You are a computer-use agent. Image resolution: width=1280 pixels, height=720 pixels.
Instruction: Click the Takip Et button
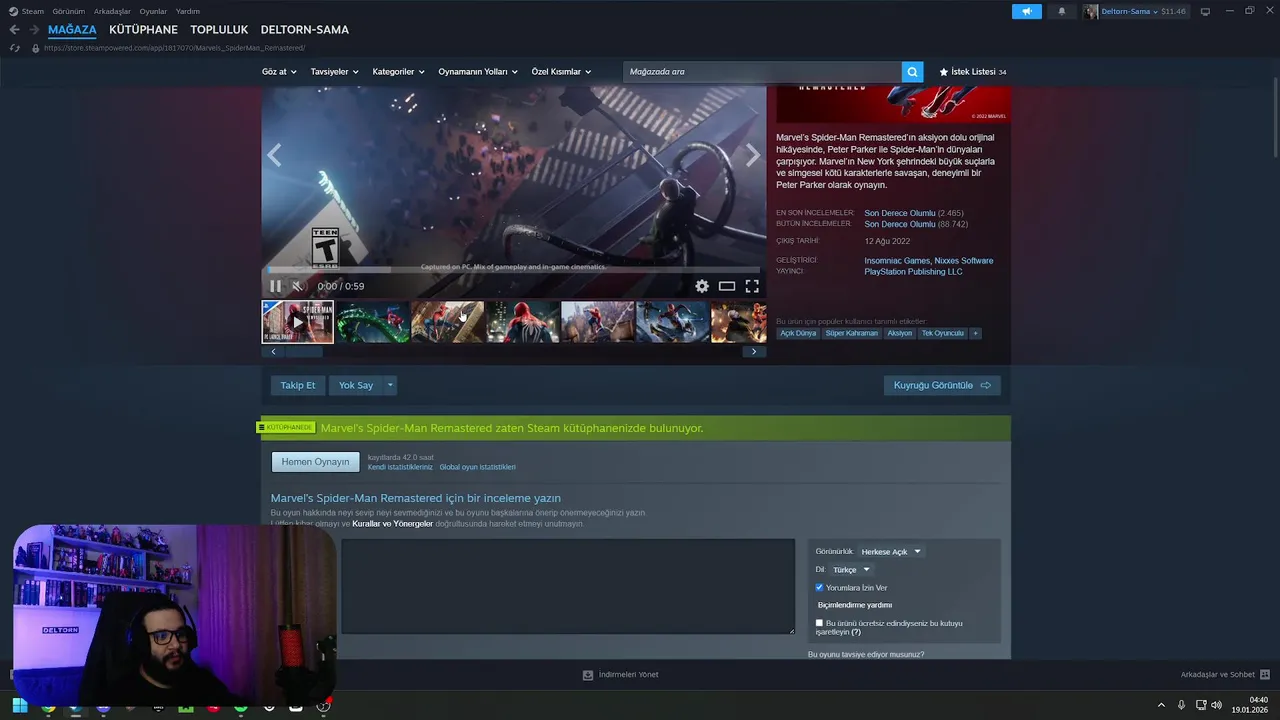(x=298, y=385)
